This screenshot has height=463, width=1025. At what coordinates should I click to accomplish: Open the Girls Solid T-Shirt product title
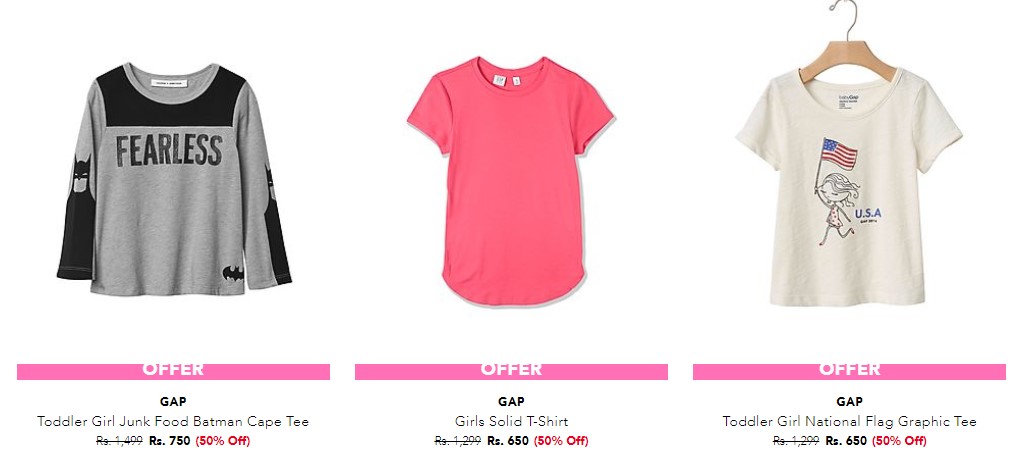(x=511, y=421)
